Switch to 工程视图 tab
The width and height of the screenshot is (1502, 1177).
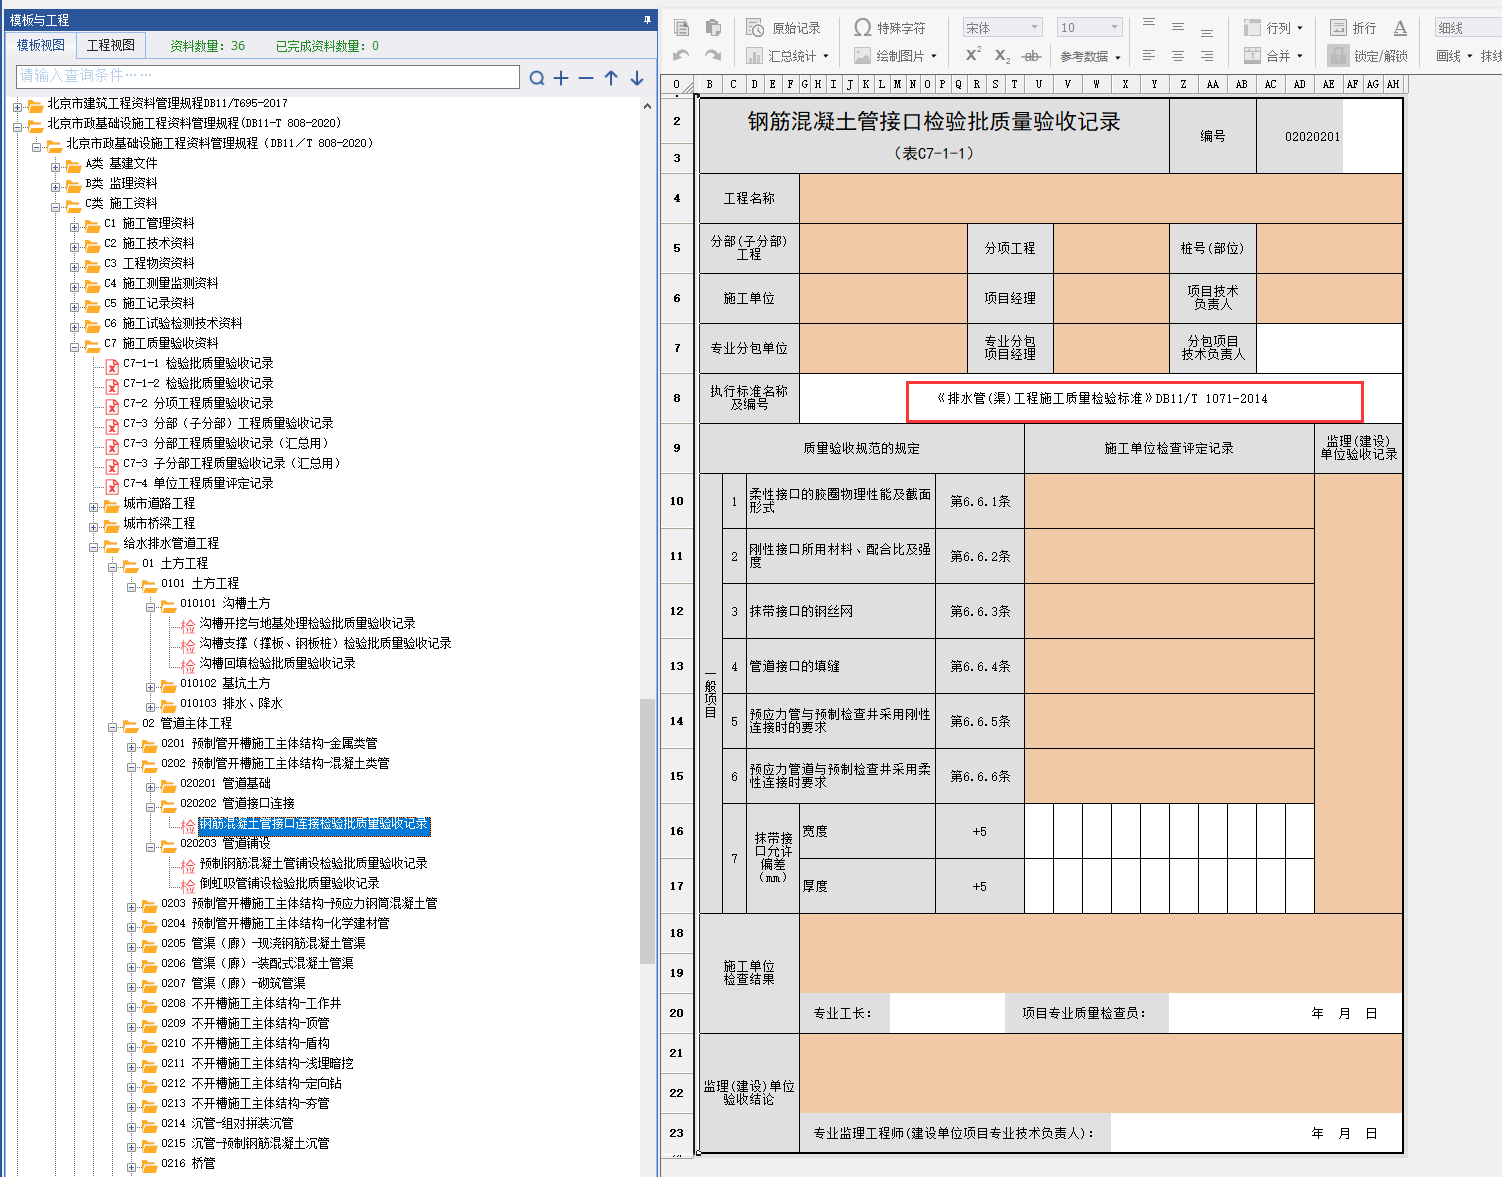click(x=111, y=45)
